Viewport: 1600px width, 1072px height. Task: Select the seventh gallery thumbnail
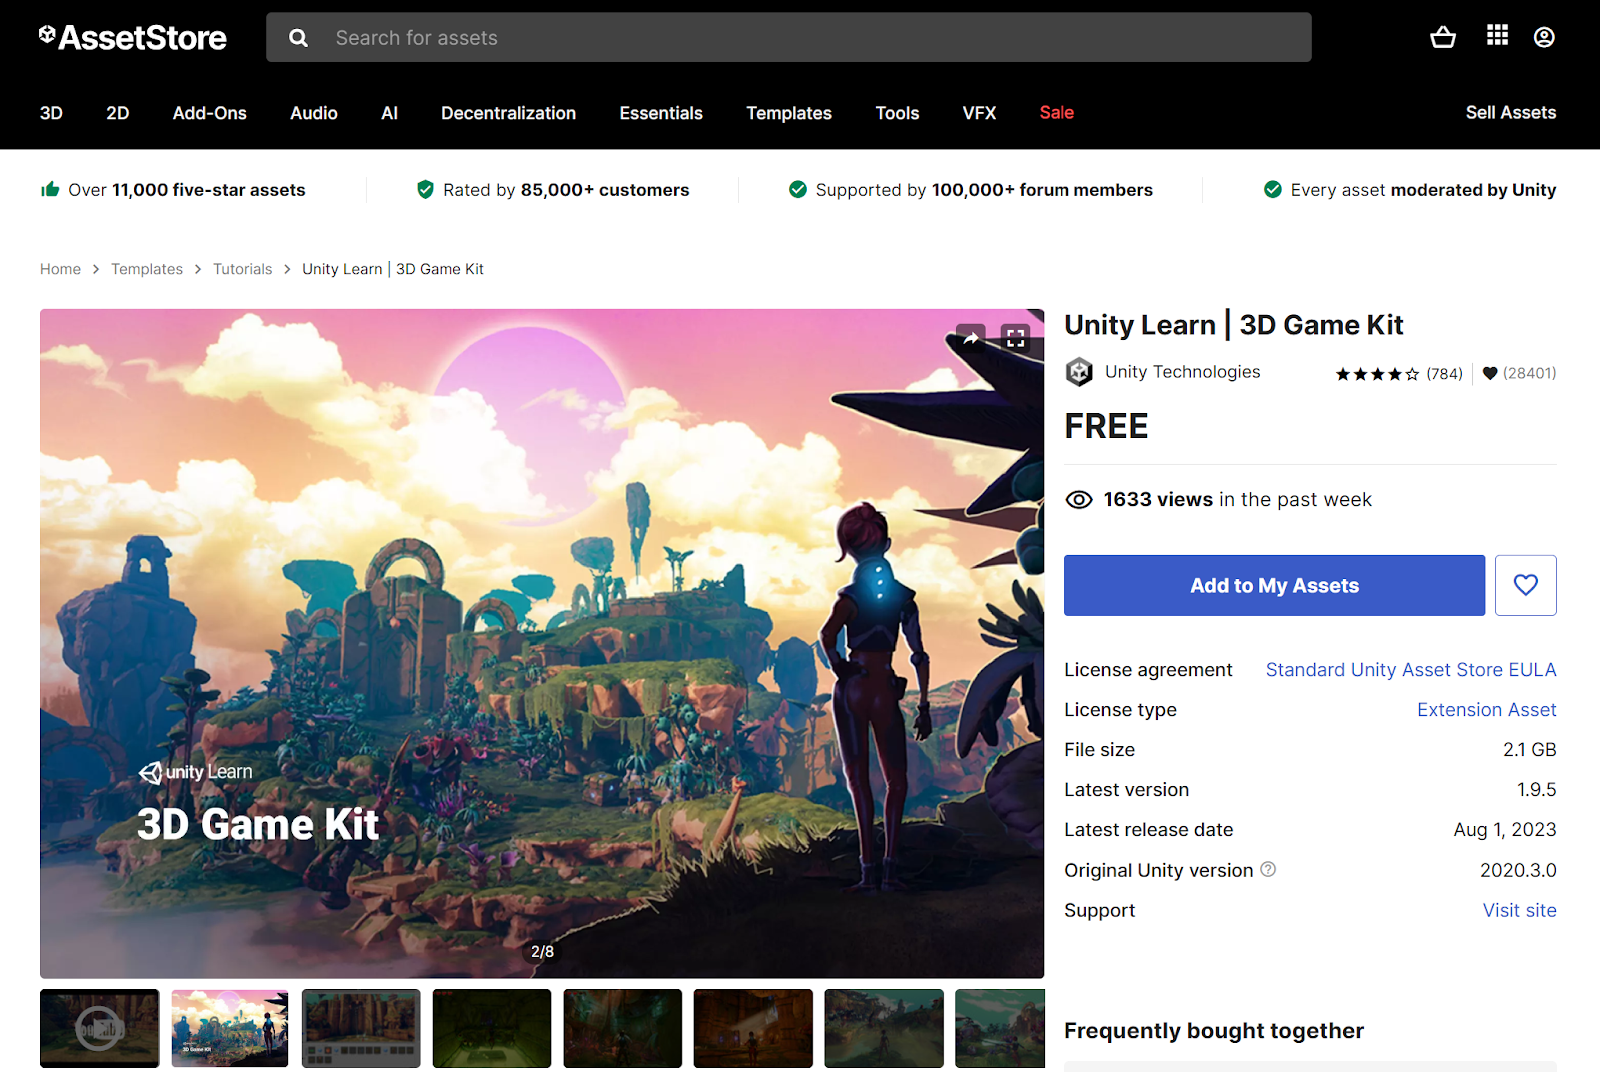pos(884,1028)
